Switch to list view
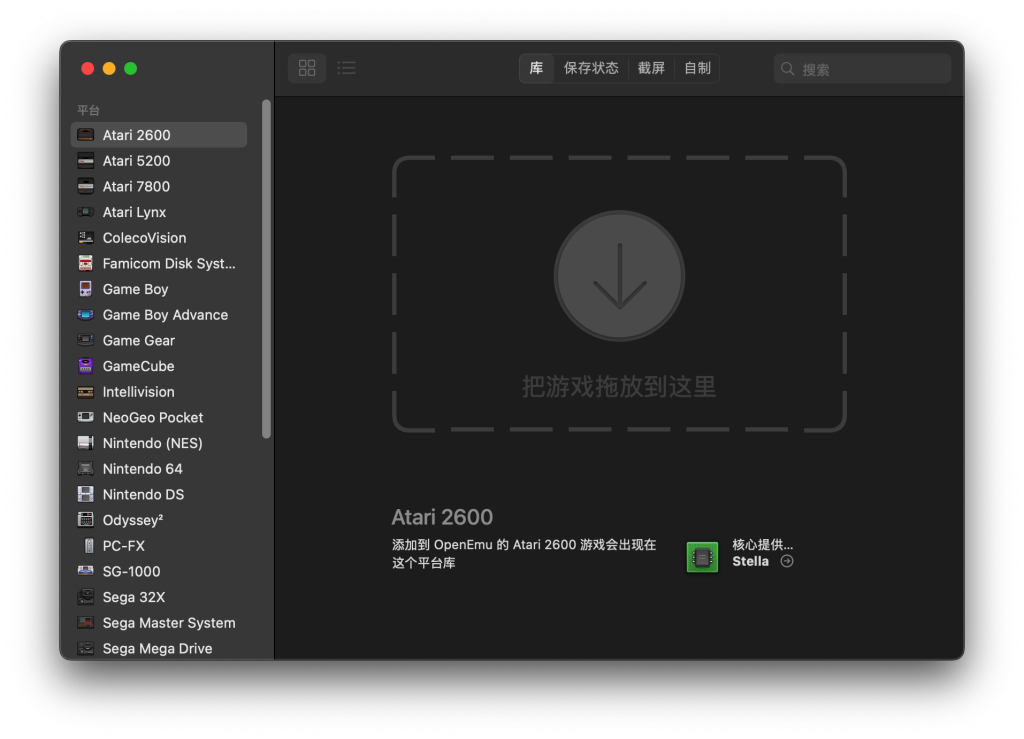 tap(346, 68)
